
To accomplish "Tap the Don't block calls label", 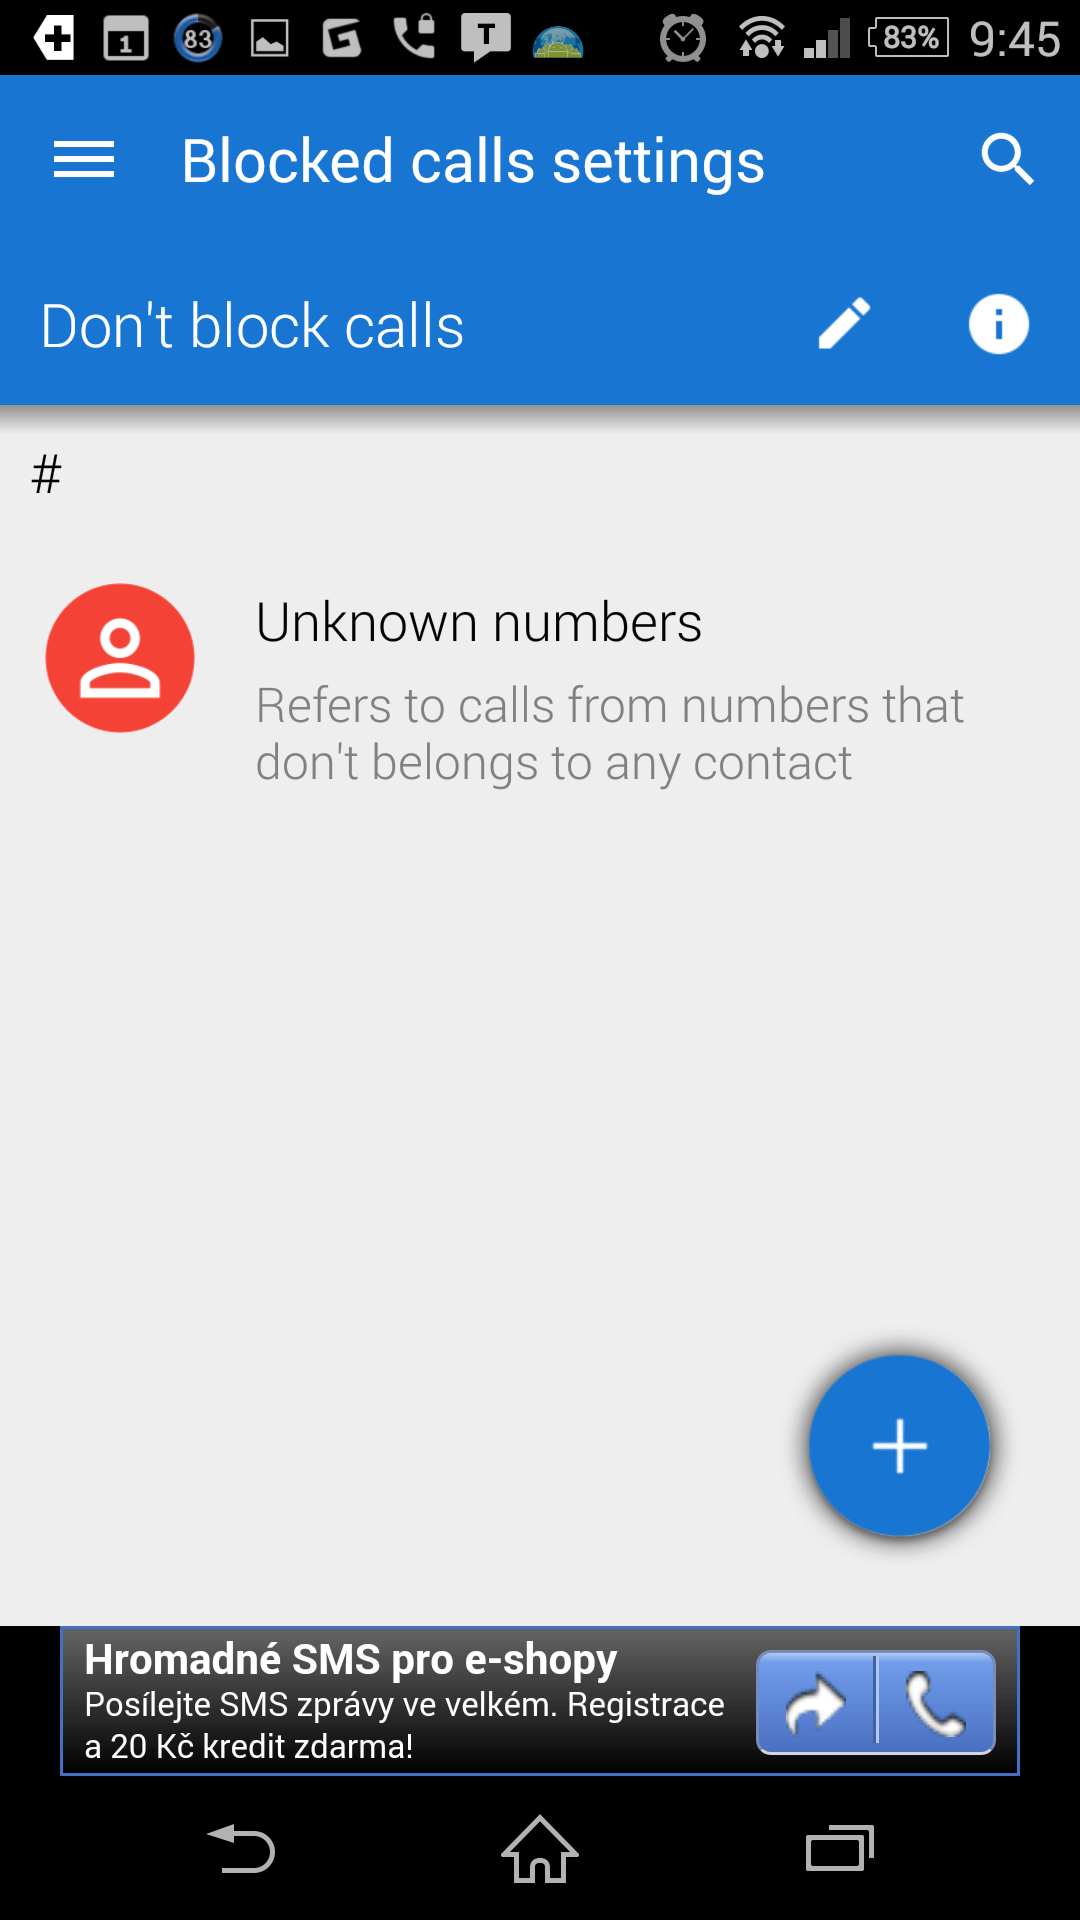I will pyautogui.click(x=252, y=326).
